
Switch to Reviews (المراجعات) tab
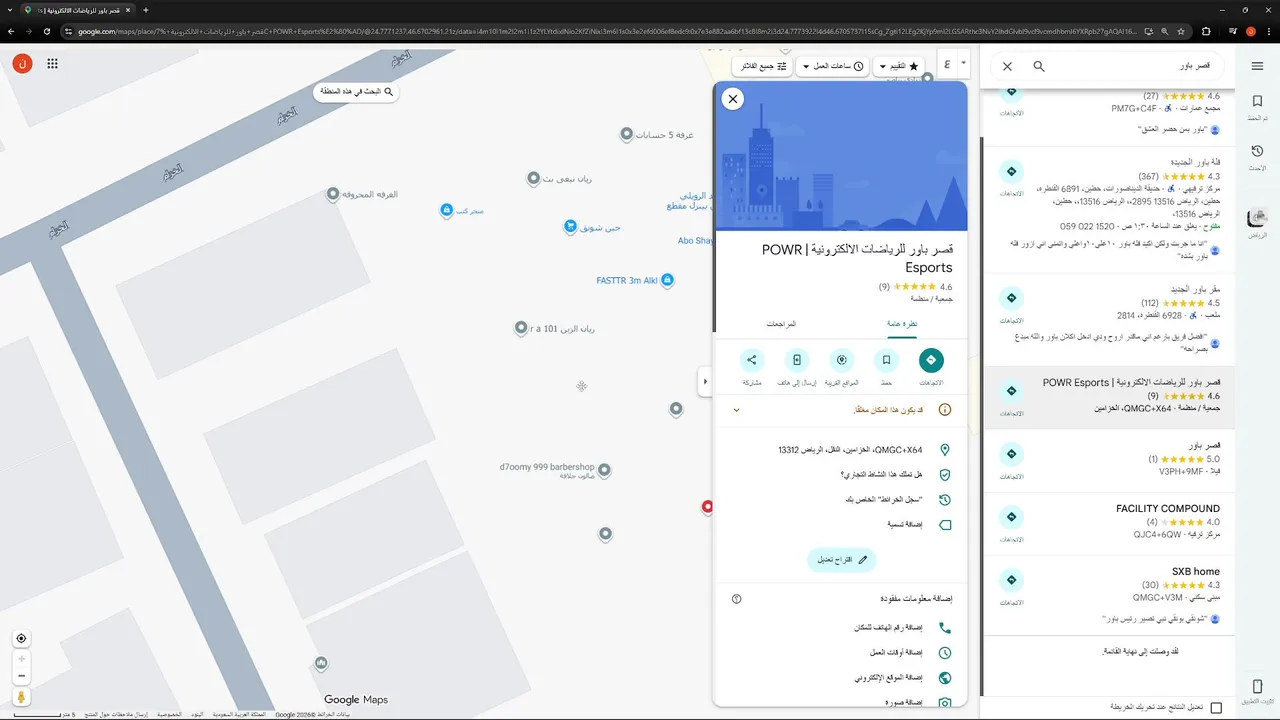click(x=780, y=324)
